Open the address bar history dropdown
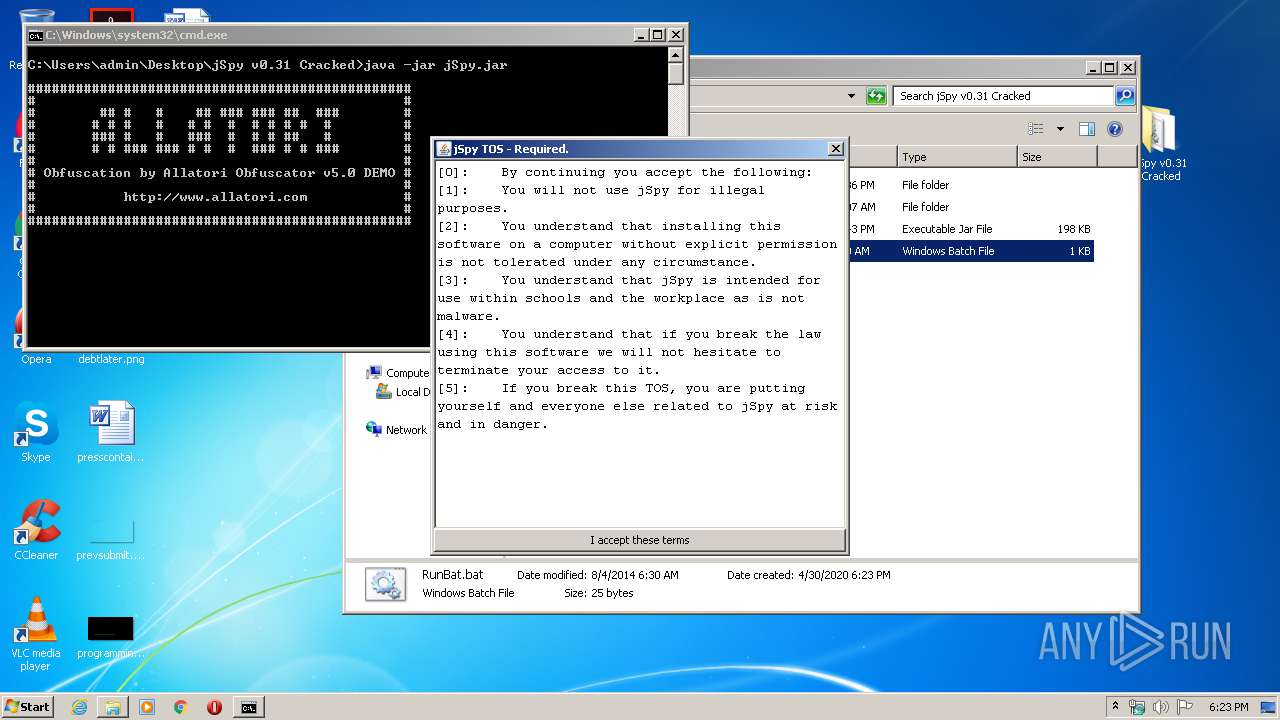Viewport: 1280px width, 720px height. pyautogui.click(x=851, y=96)
